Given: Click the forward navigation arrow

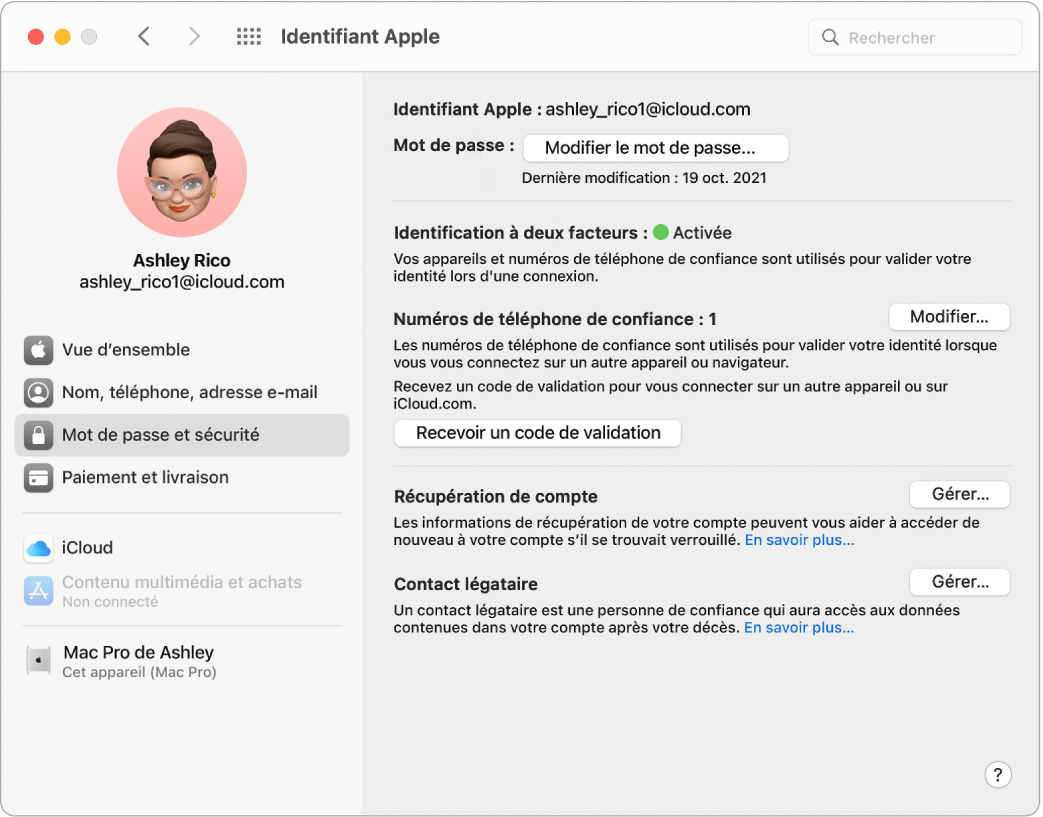Looking at the screenshot, I should coord(194,36).
